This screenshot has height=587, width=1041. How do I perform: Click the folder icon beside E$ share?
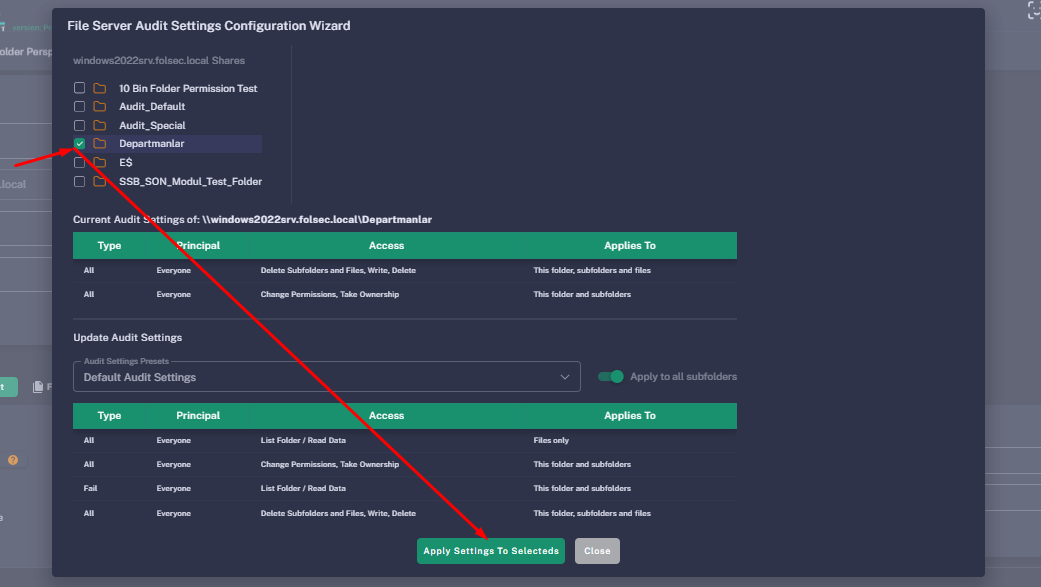click(100, 163)
